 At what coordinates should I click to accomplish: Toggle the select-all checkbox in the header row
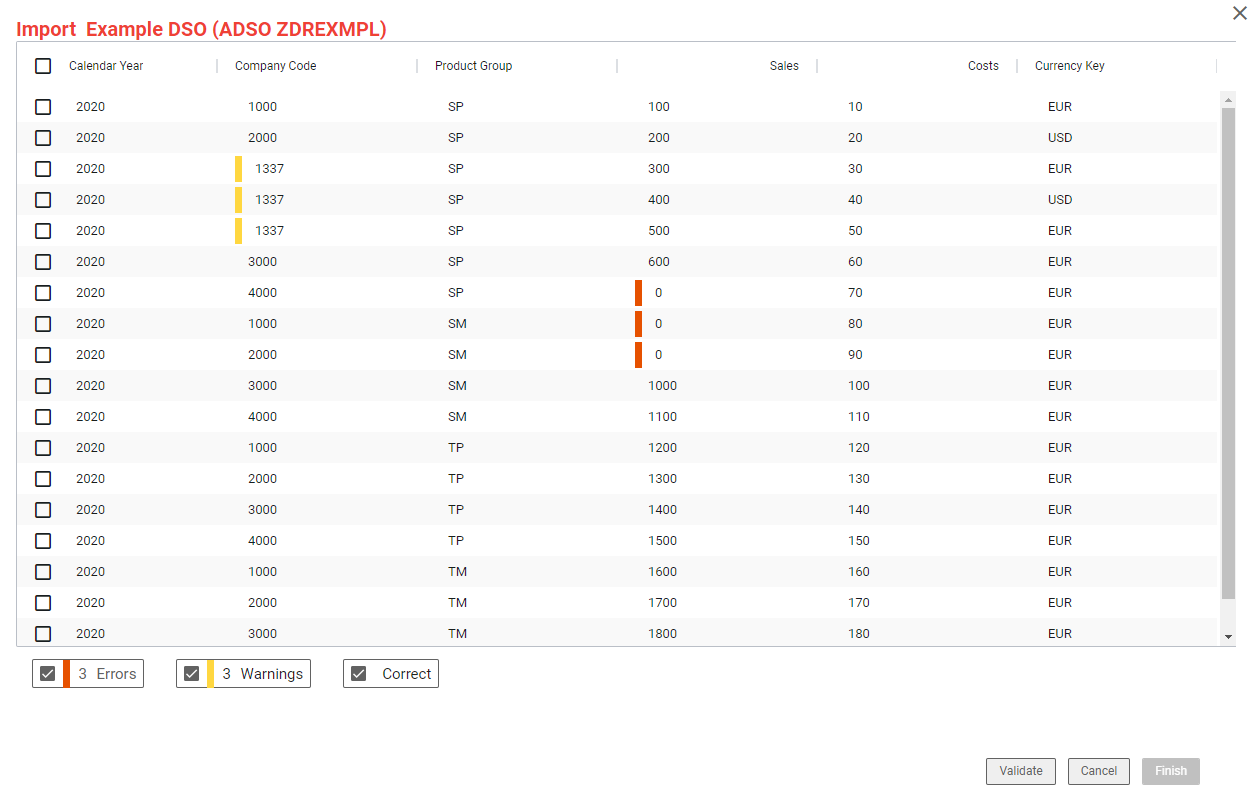[43, 65]
